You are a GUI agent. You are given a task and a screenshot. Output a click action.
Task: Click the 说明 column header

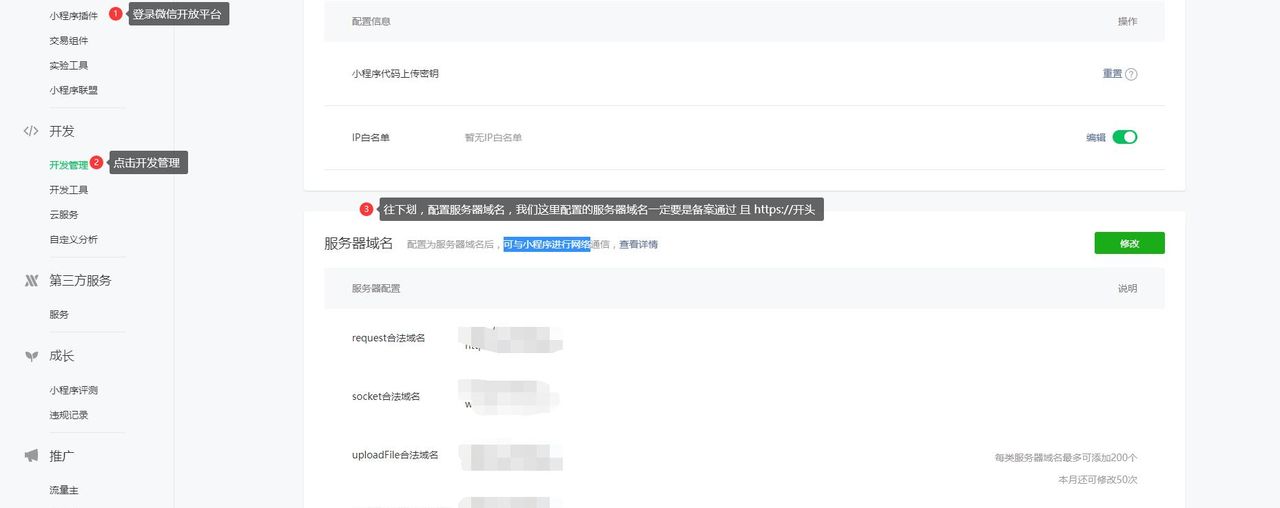1127,288
